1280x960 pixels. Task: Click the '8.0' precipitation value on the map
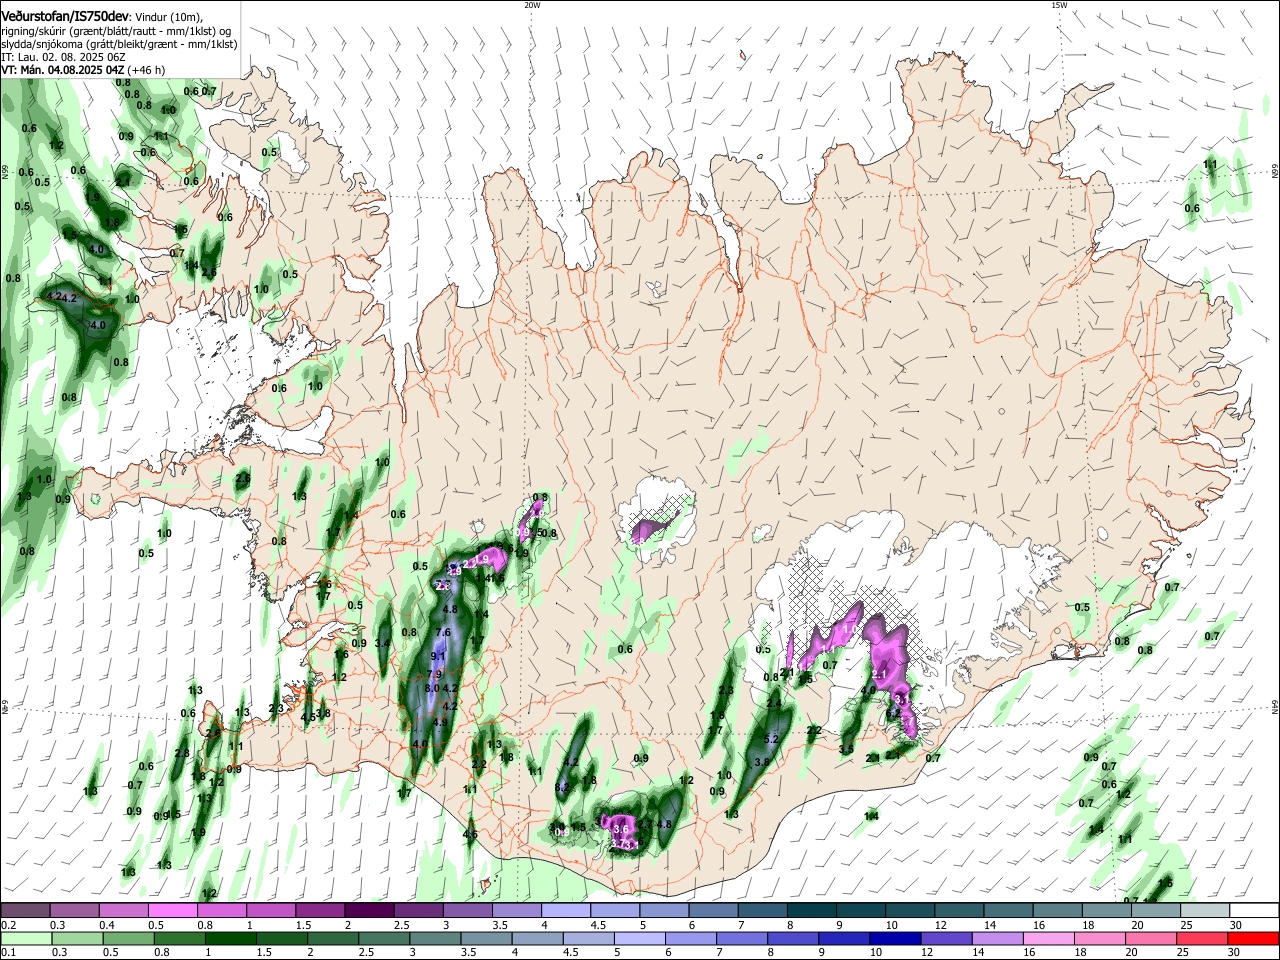[432, 689]
